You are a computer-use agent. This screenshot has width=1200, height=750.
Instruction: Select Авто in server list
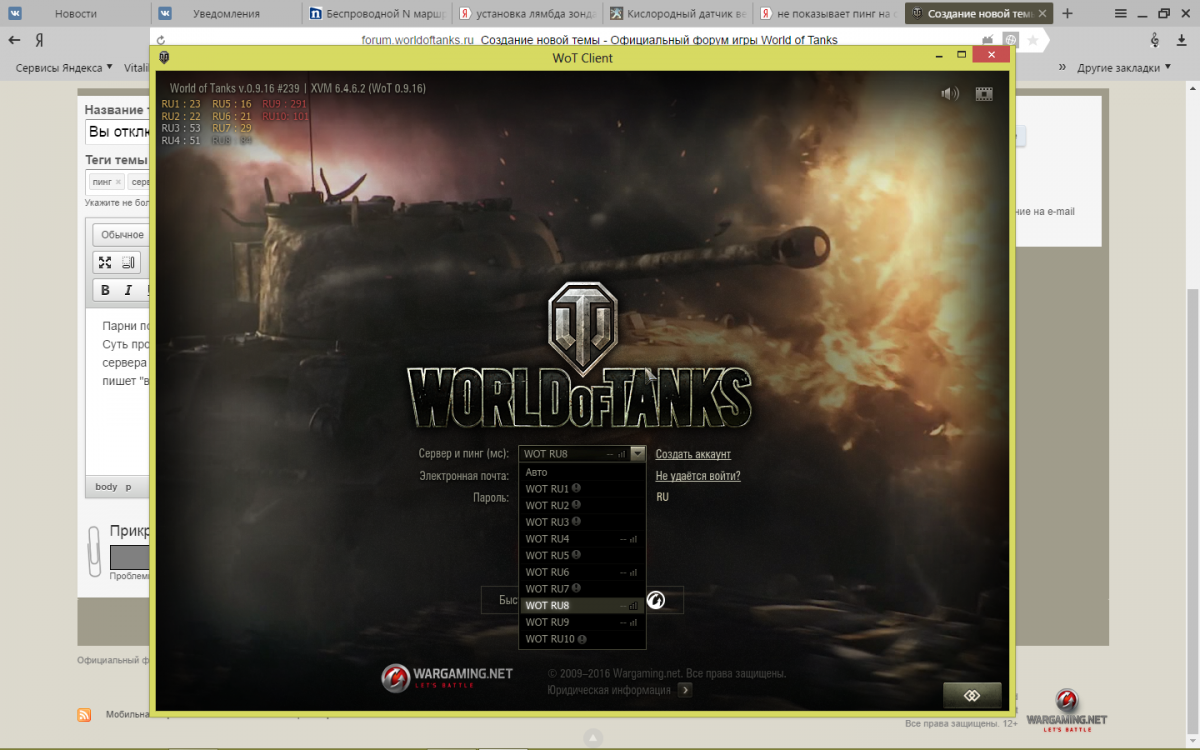click(x=582, y=472)
